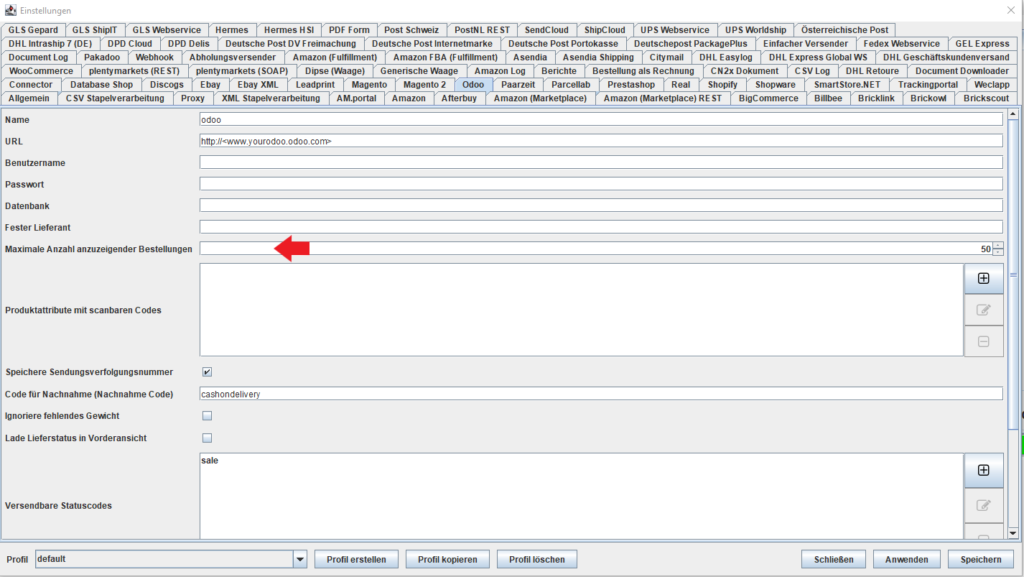Click the Profil löschen button
Screen dimensions: 1024x577
(537, 559)
